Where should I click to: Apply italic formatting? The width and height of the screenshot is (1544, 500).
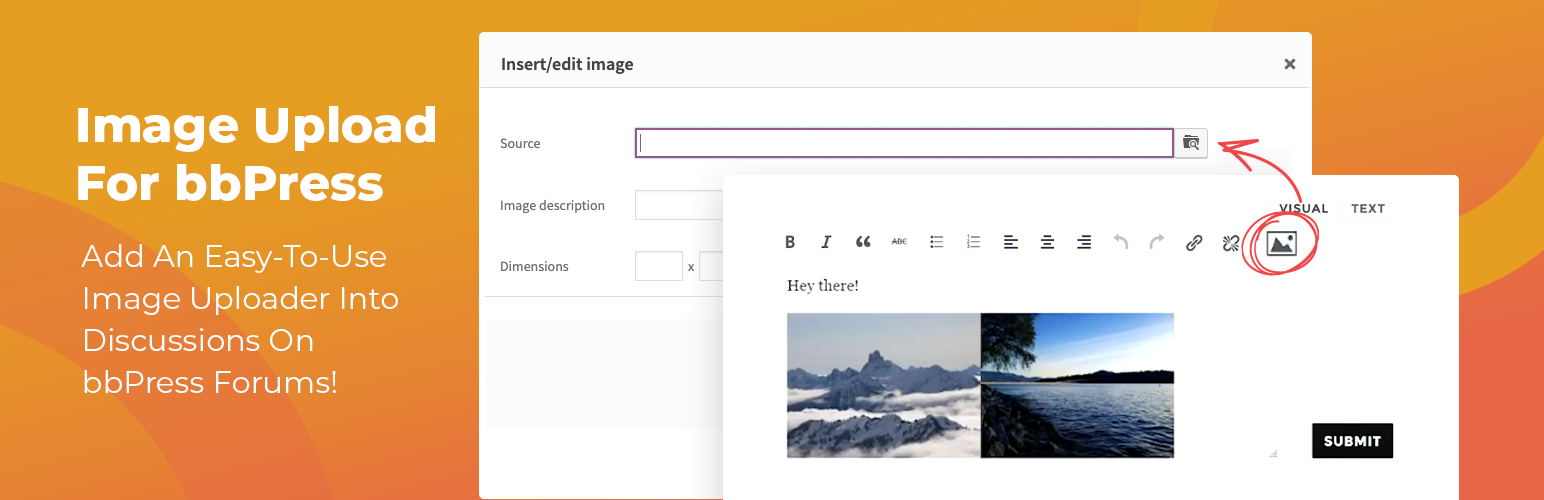(826, 242)
